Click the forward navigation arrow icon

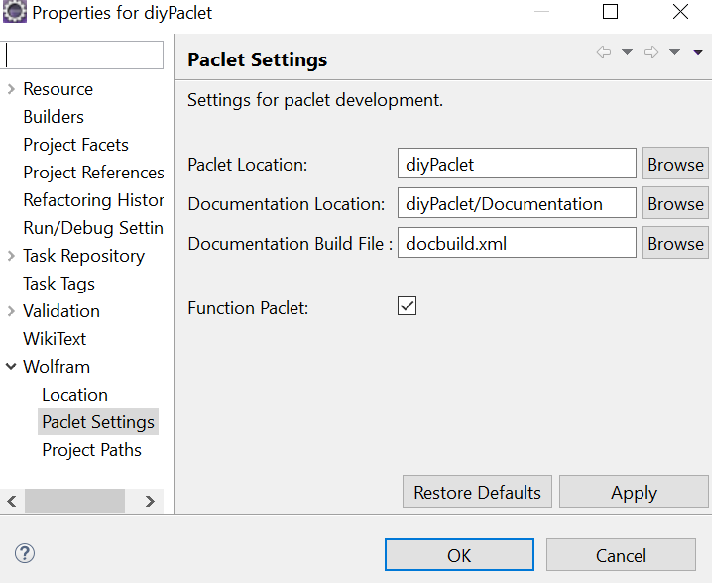coord(651,52)
